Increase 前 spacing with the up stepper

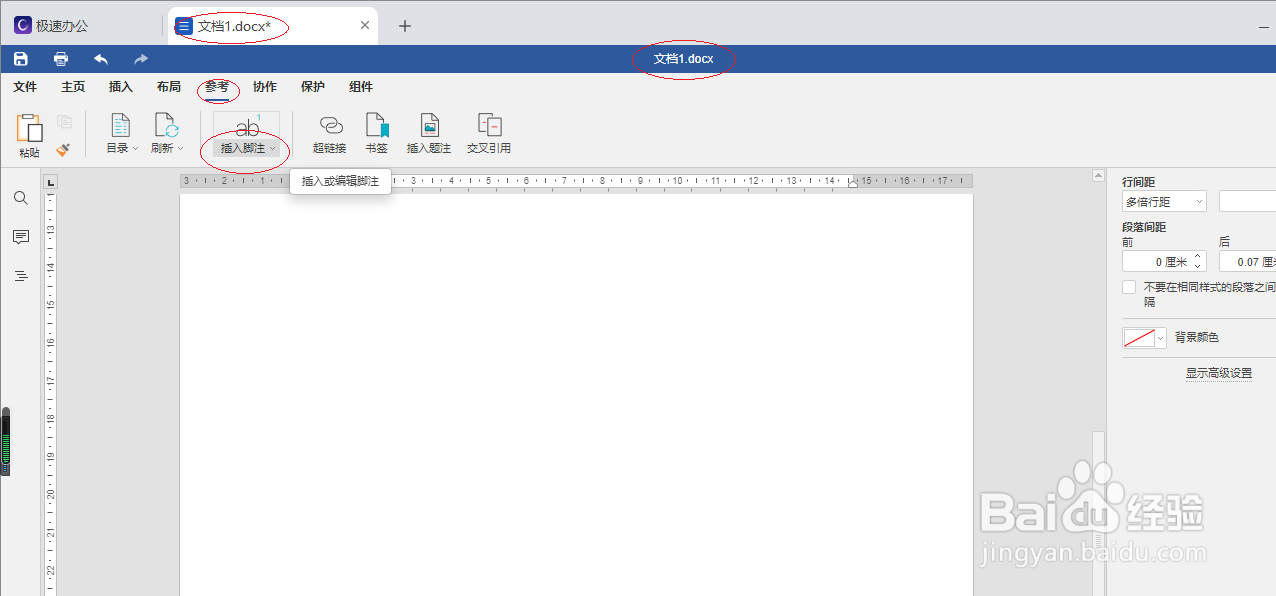click(1197, 255)
